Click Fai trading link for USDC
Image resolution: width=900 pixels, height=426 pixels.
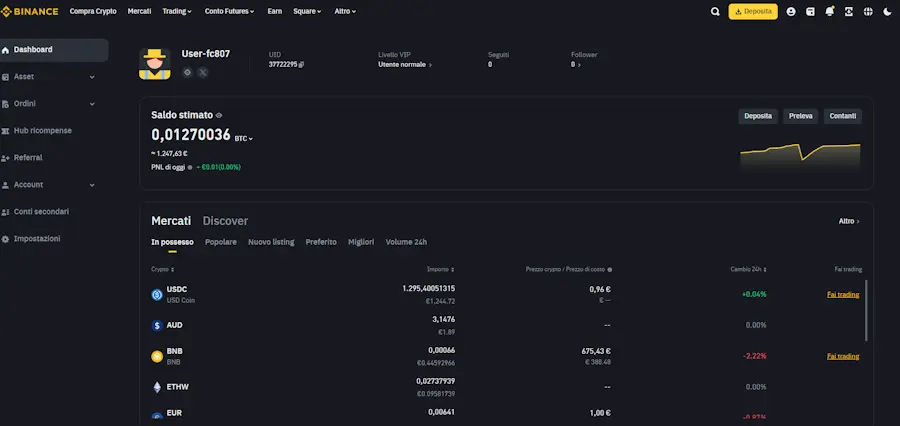pyautogui.click(x=842, y=294)
